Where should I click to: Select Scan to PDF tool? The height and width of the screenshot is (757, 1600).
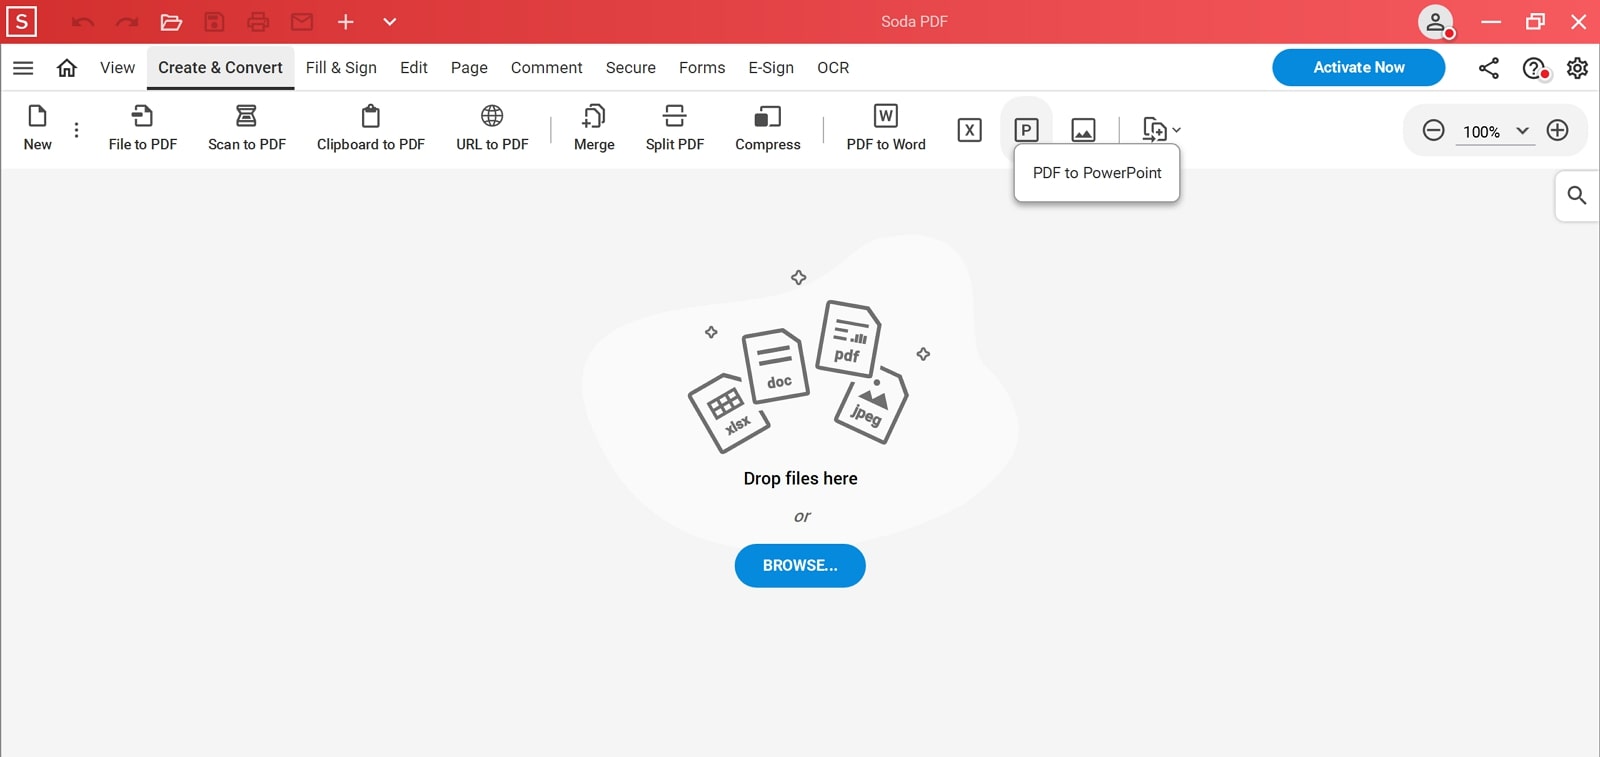tap(247, 128)
